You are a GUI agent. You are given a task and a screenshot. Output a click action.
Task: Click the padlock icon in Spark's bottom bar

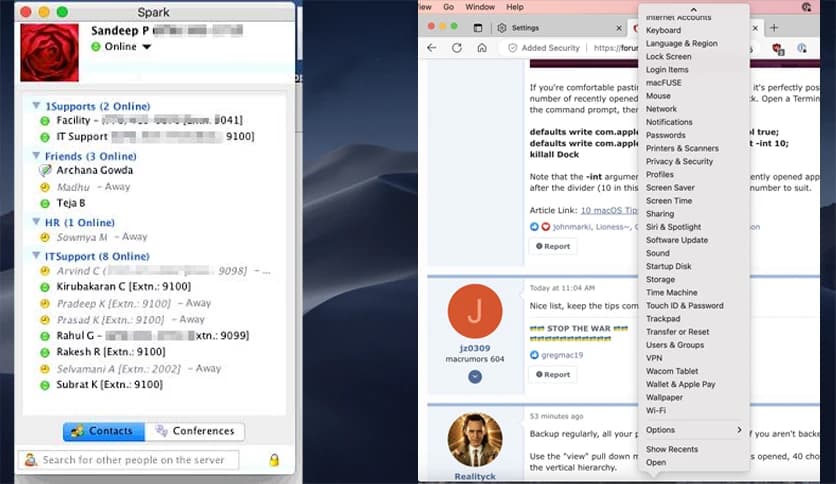coord(274,460)
